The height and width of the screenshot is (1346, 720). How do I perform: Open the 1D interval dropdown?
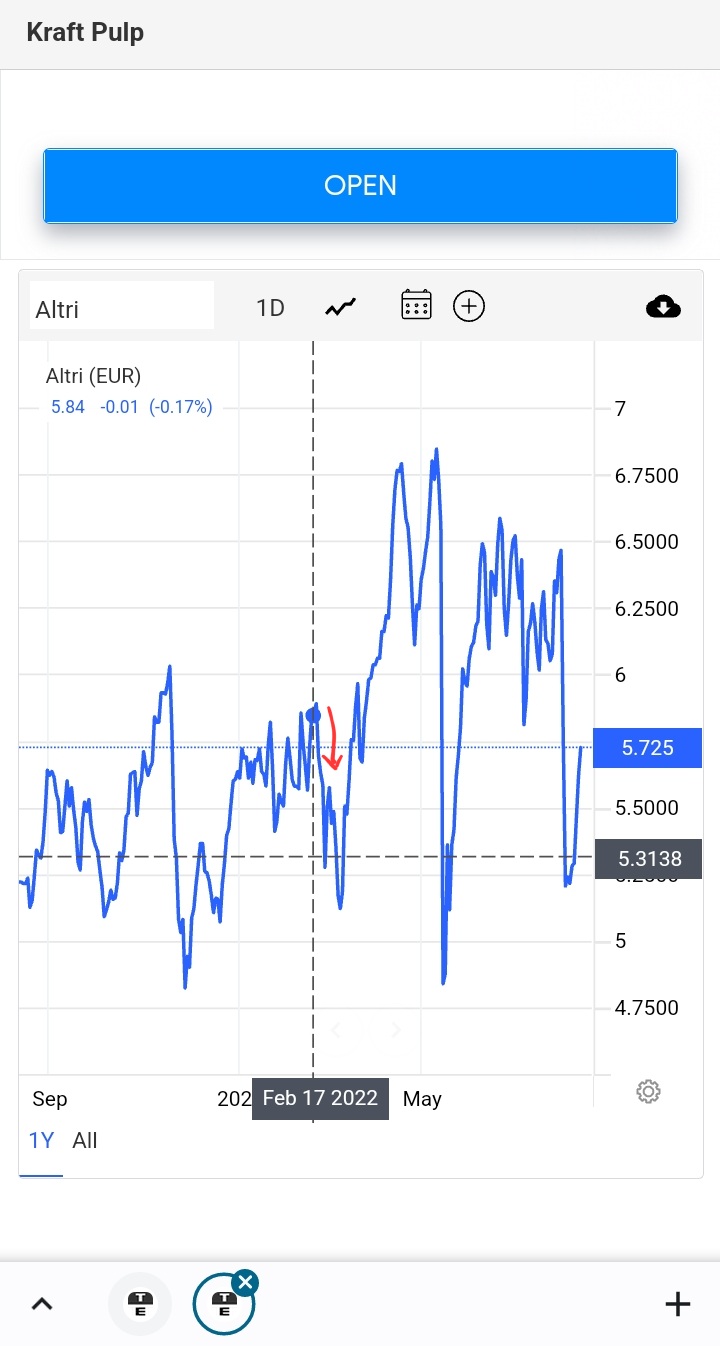pyautogui.click(x=270, y=308)
